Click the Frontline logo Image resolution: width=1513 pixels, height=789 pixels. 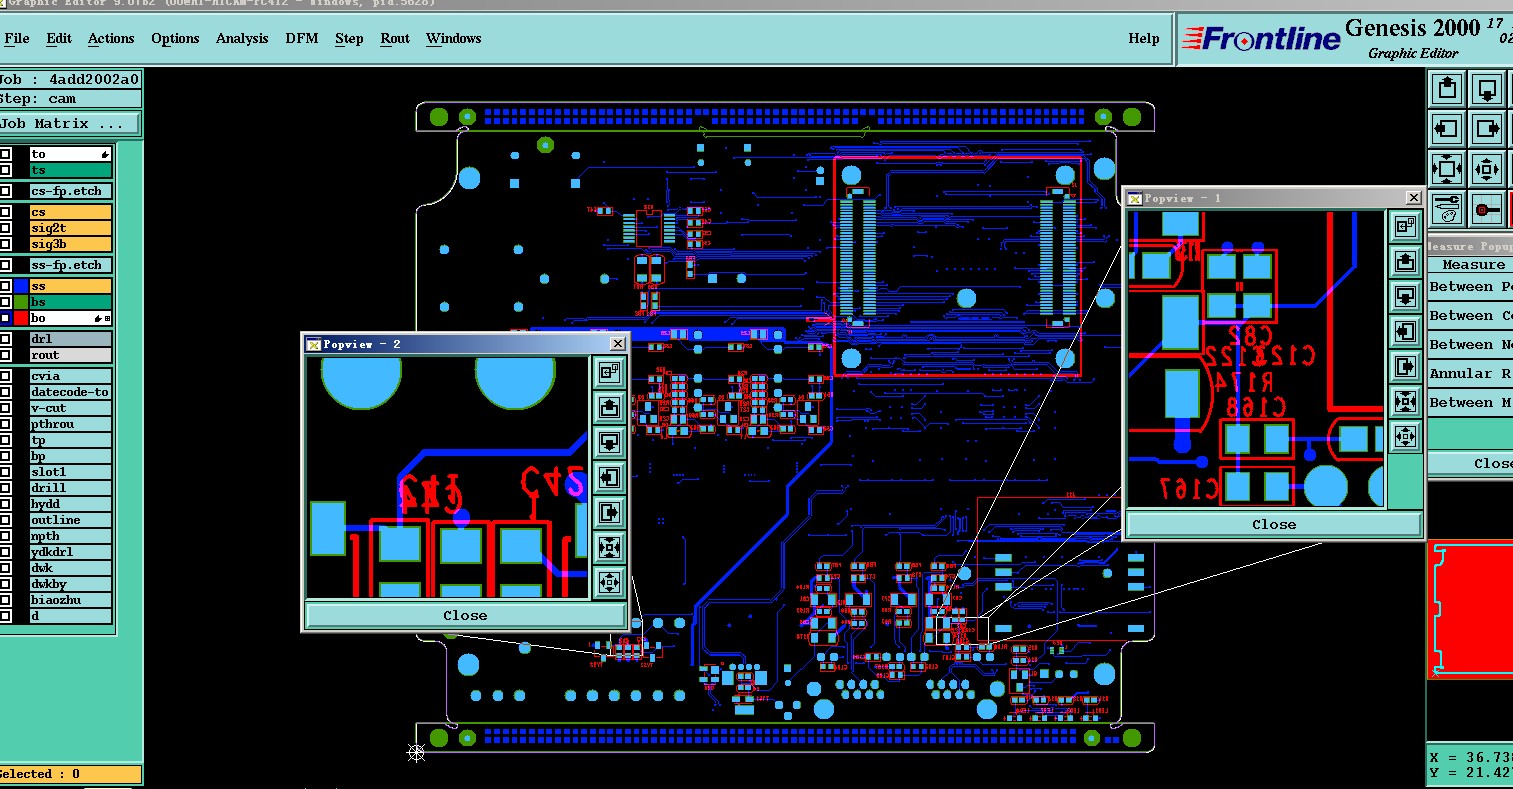point(1260,39)
